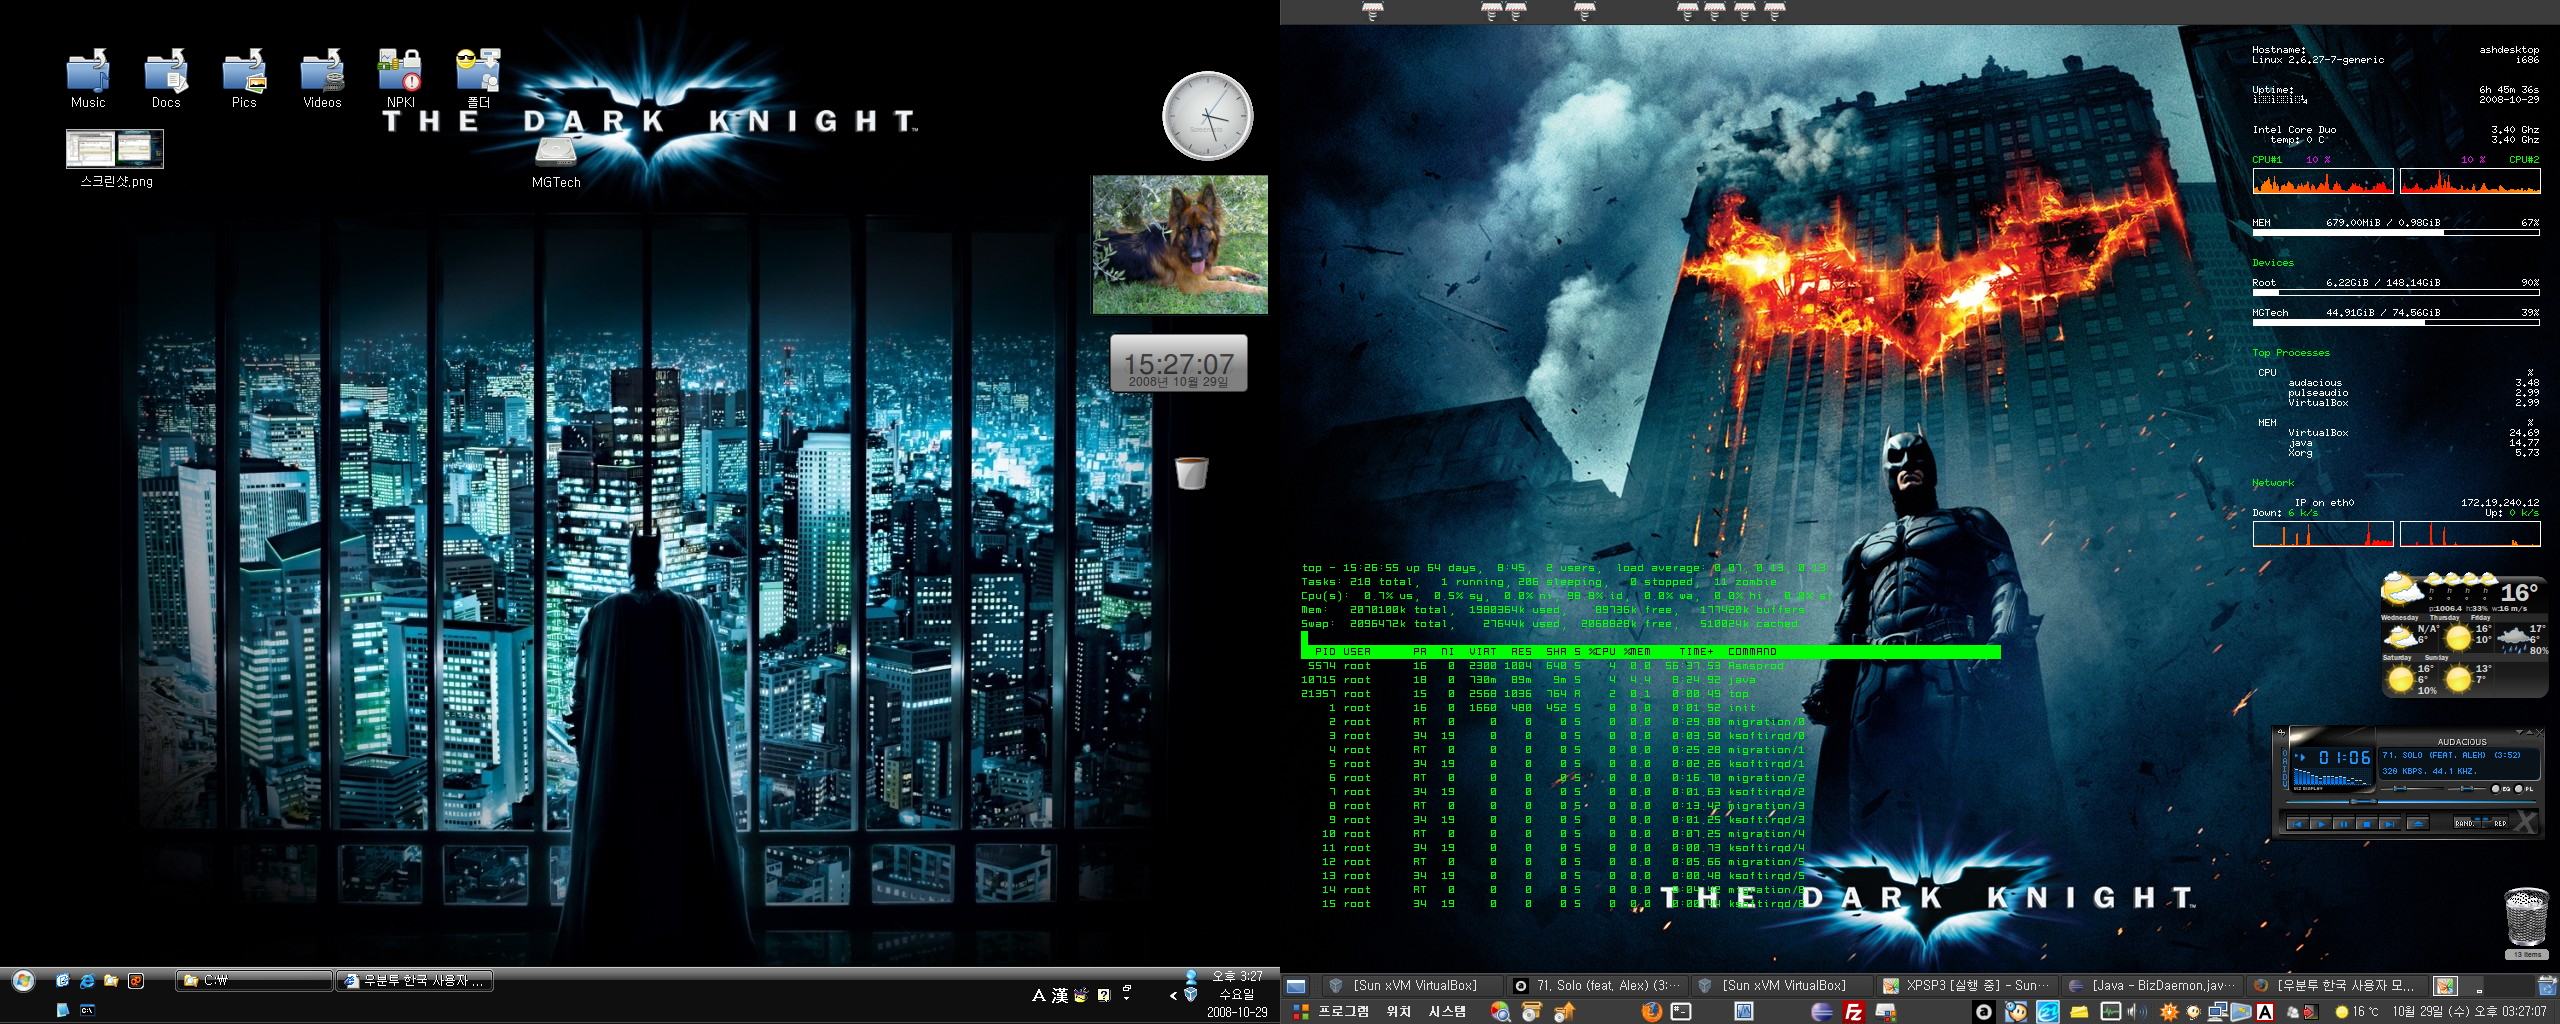Stop playback in Audacious
This screenshot has height=1024, width=2560.
click(x=2367, y=824)
